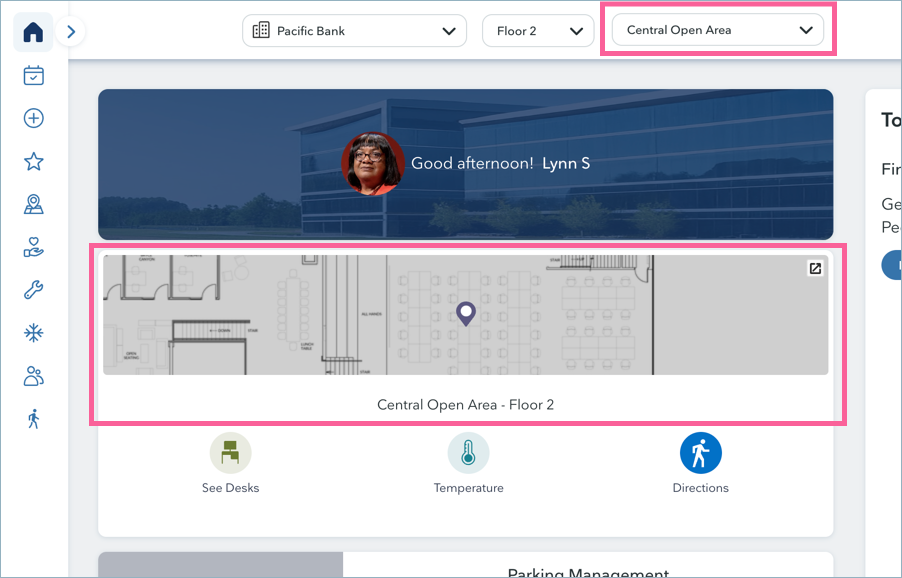Change space via Central Open Area dropdown
Image resolution: width=902 pixels, height=578 pixels.
click(717, 30)
